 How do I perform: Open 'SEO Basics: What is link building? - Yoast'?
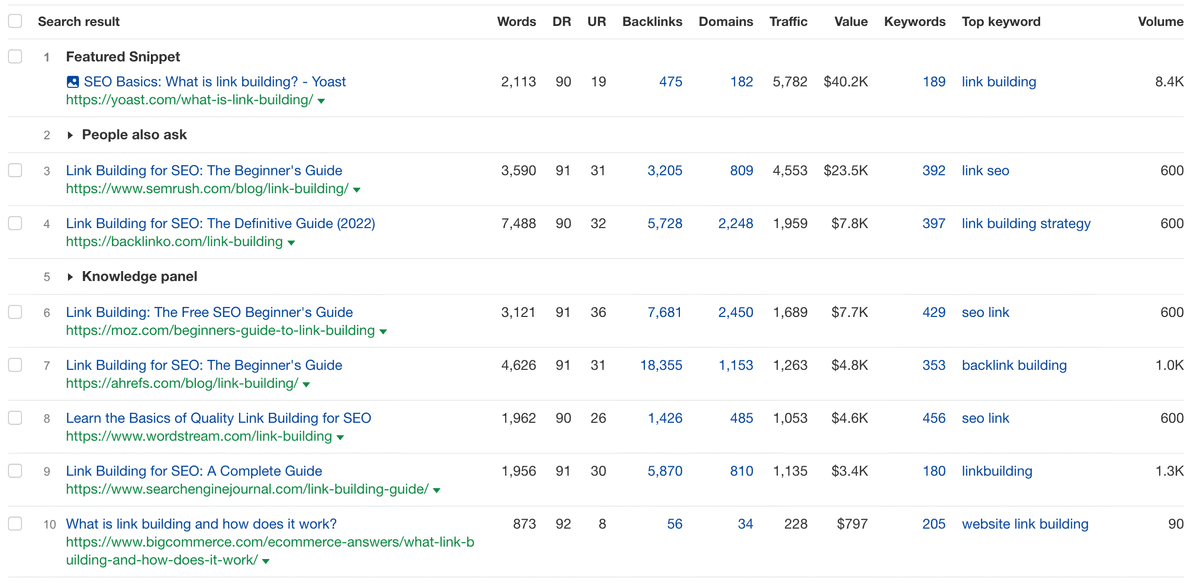pyautogui.click(x=215, y=82)
